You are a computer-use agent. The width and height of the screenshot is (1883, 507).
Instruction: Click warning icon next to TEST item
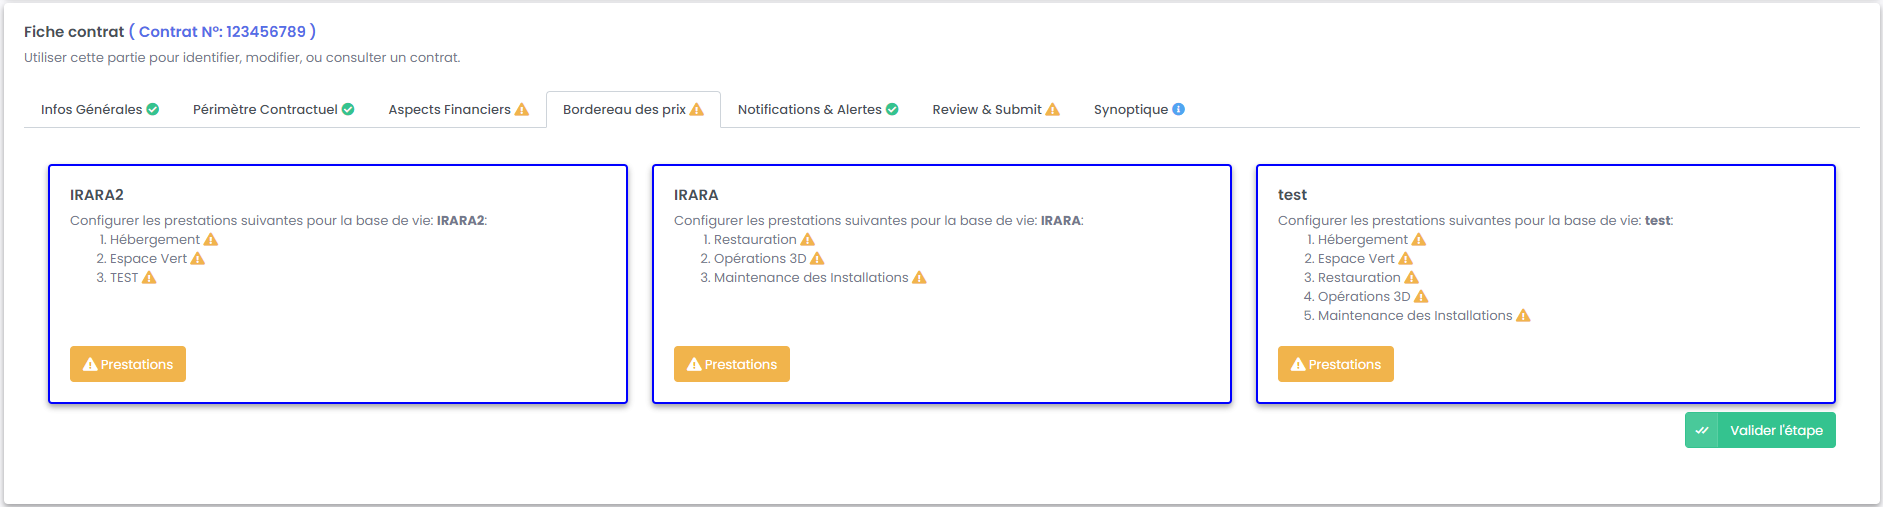(x=149, y=278)
